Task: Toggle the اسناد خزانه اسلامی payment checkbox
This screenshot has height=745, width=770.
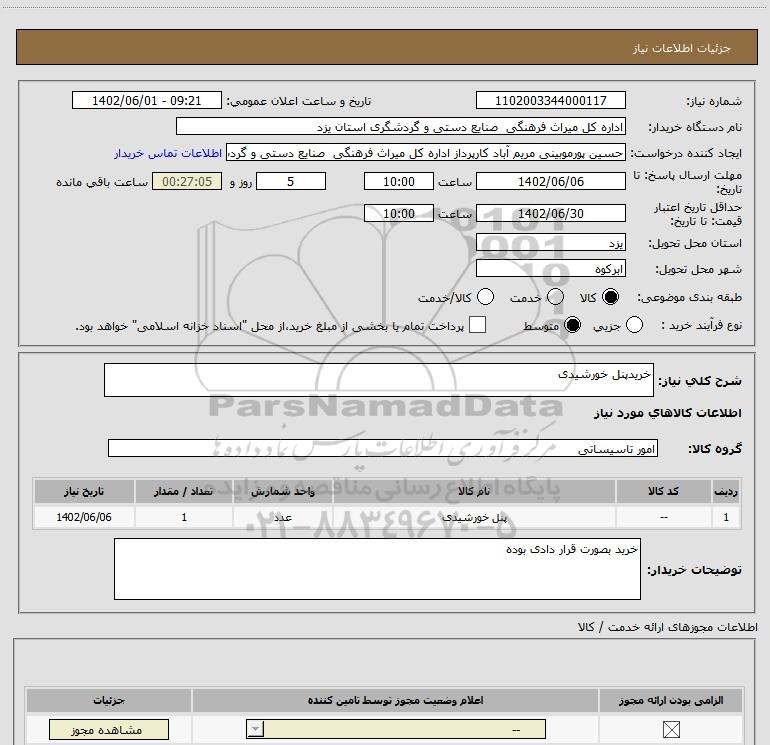Action: click(477, 325)
